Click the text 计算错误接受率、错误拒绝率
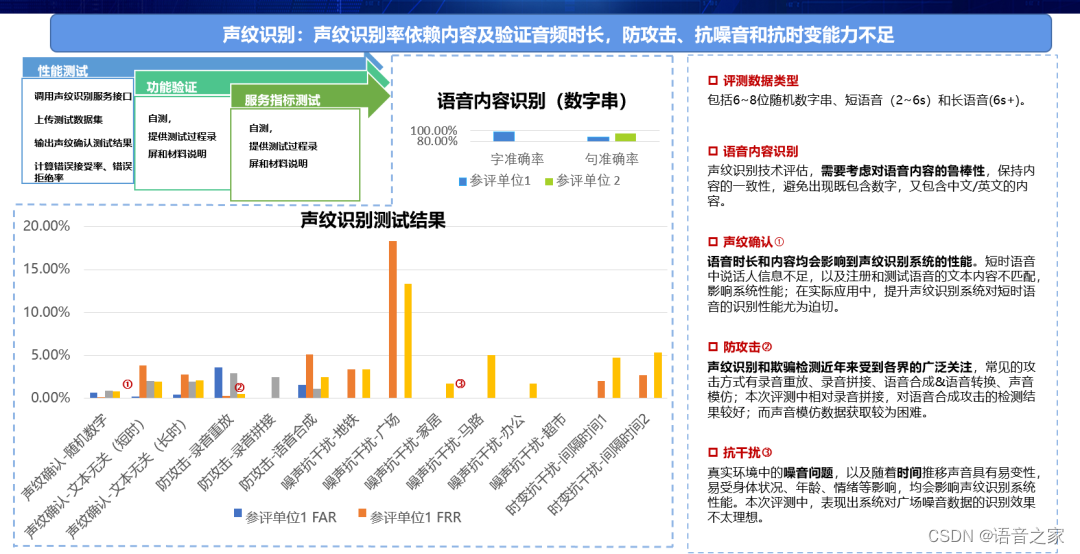Screen dimensions: 1080x554 click(83, 172)
